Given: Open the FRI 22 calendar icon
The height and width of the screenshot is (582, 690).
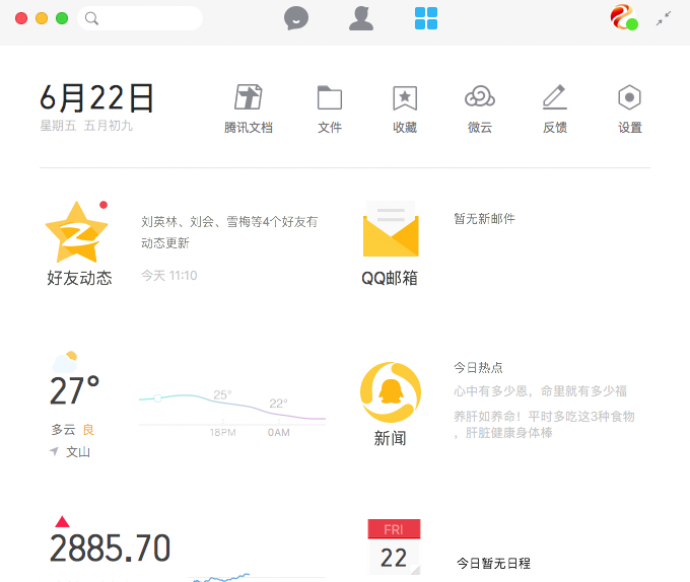Looking at the screenshot, I should pyautogui.click(x=394, y=547).
